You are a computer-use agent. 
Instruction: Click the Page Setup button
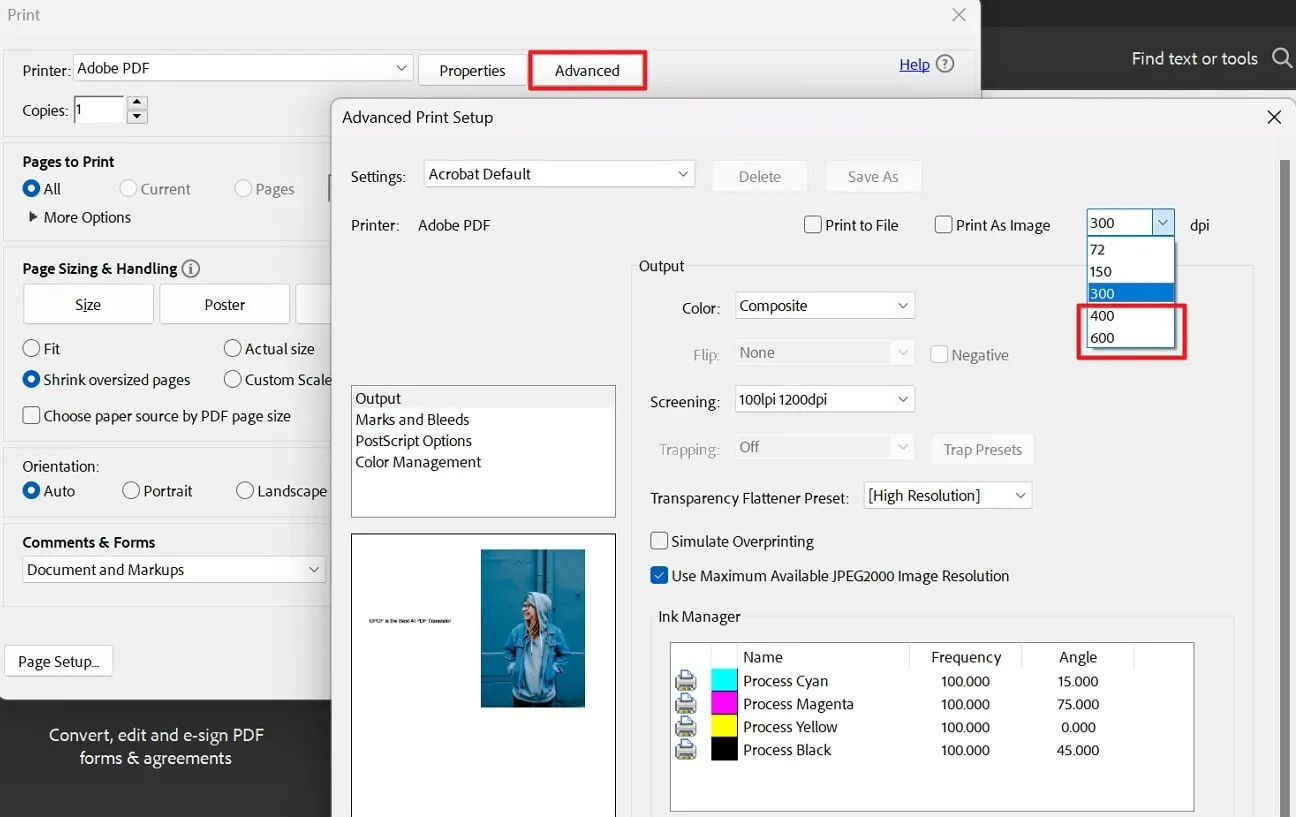tap(58, 661)
